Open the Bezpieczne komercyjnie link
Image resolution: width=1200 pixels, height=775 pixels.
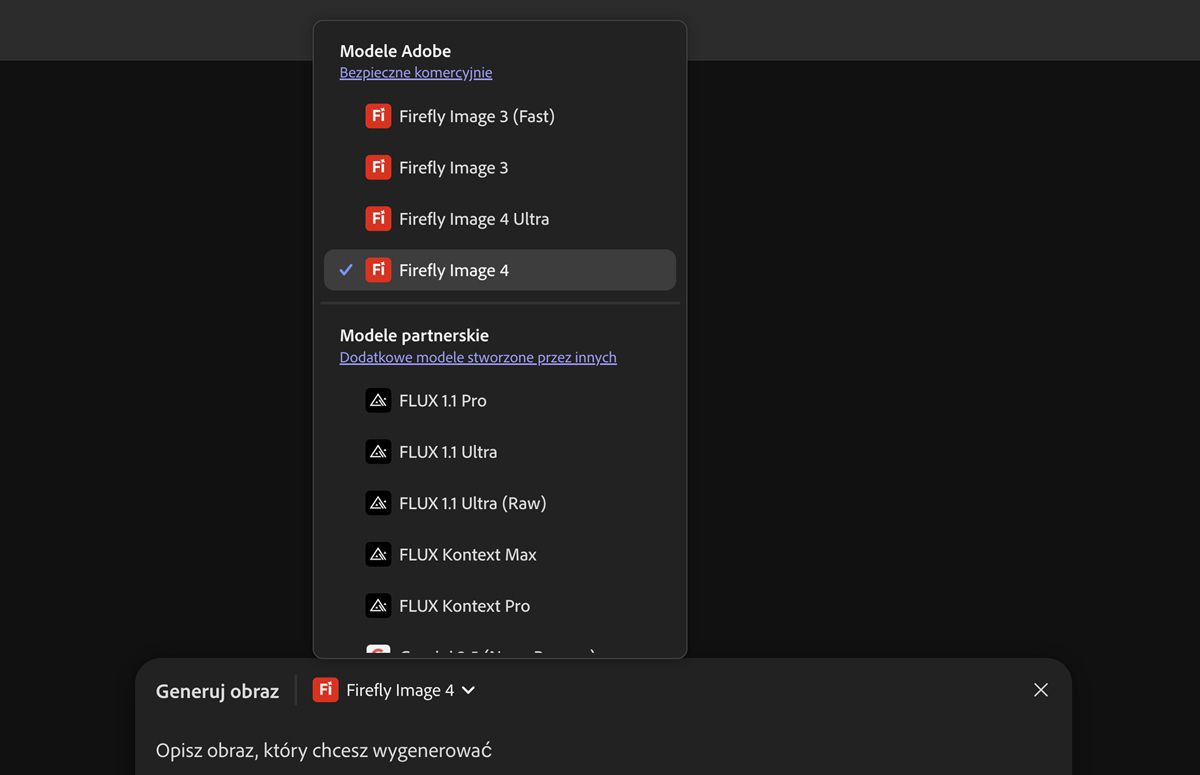[416, 73]
